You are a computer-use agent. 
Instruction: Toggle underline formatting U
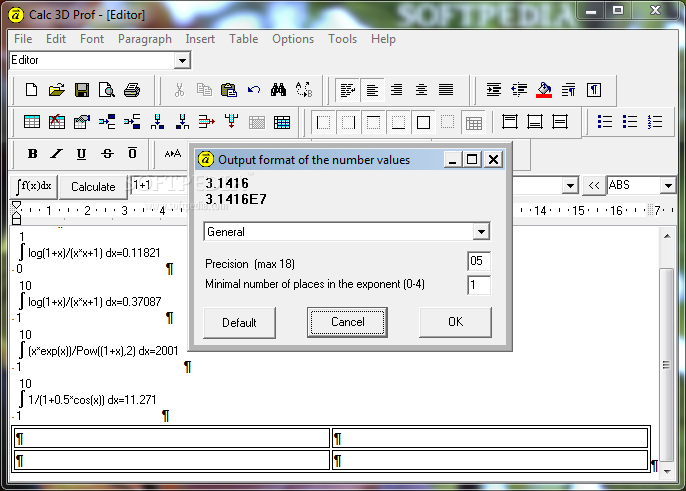click(x=81, y=154)
